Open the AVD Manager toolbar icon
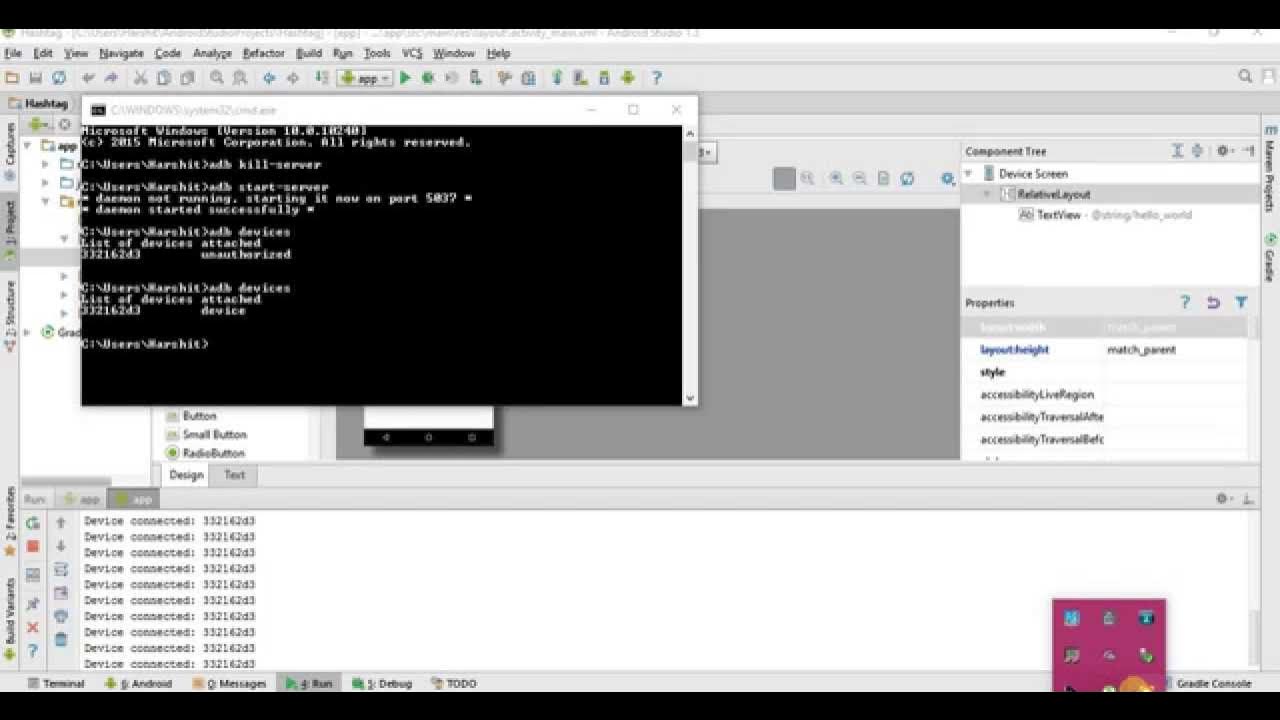 coord(579,77)
